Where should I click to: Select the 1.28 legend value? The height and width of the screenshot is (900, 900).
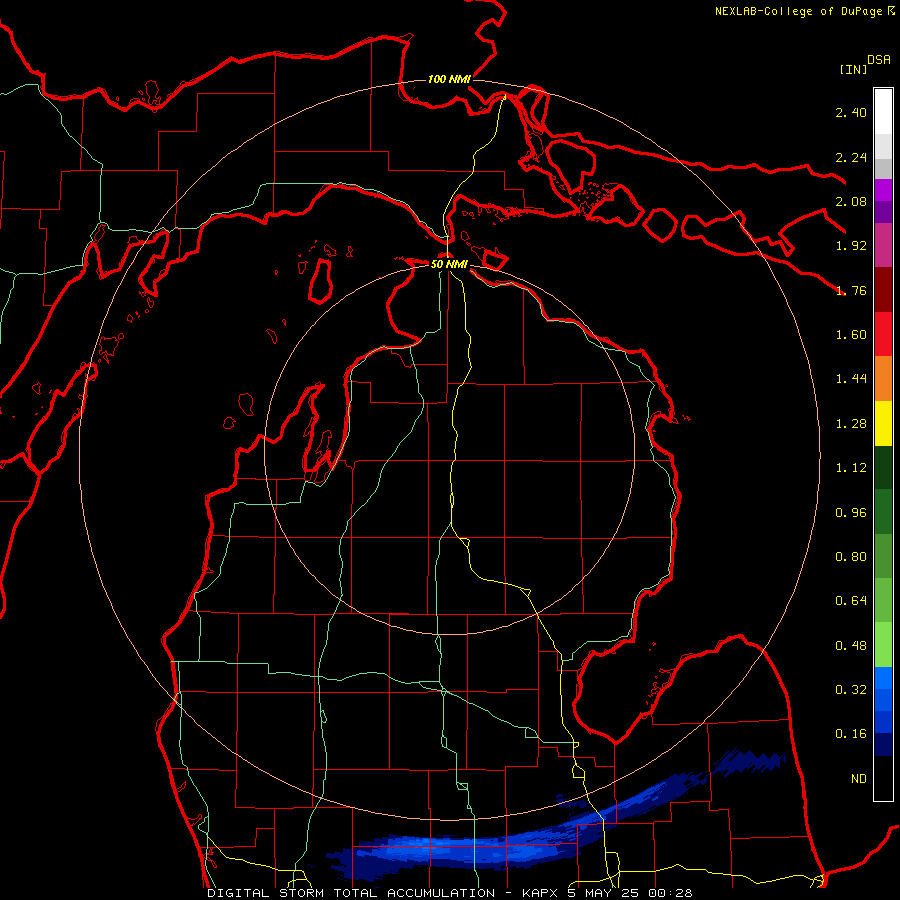(851, 424)
